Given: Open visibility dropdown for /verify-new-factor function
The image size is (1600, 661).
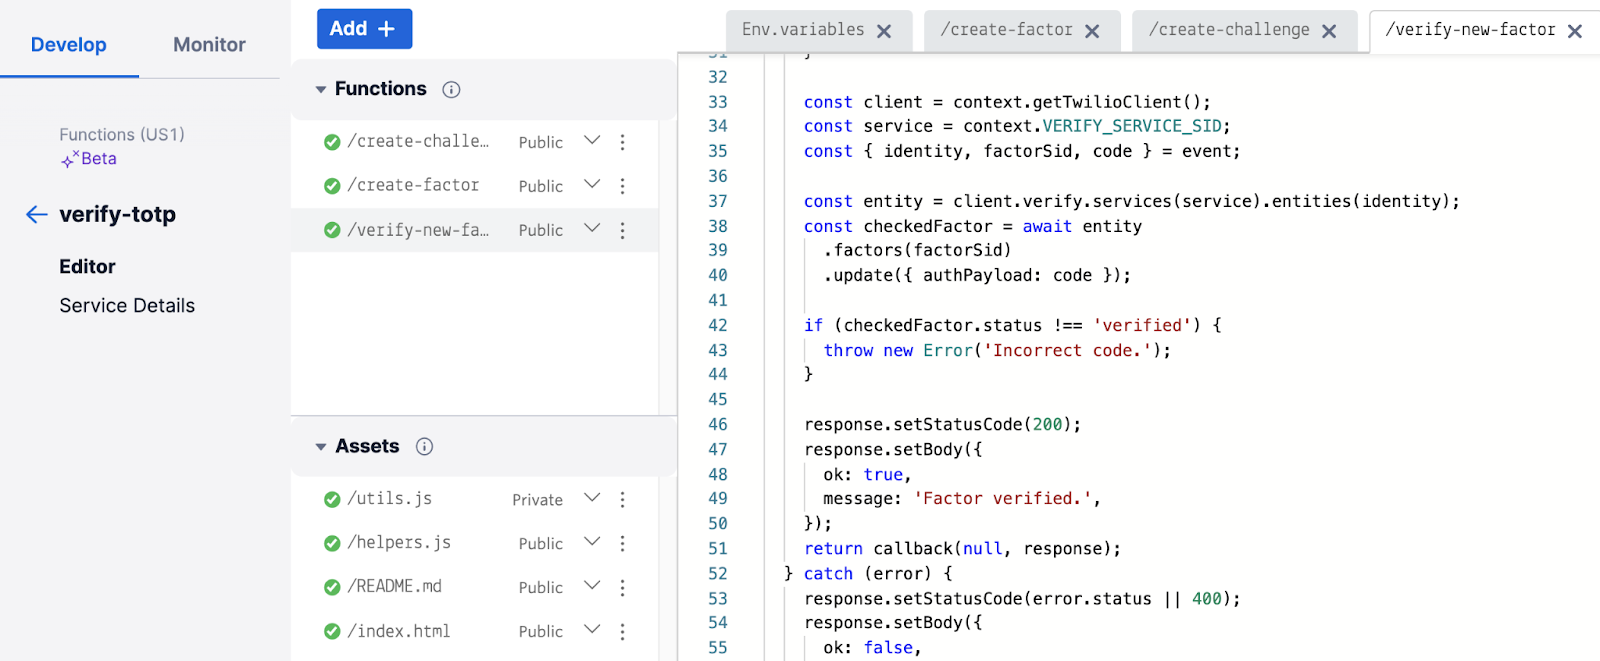Looking at the screenshot, I should tap(592, 229).
